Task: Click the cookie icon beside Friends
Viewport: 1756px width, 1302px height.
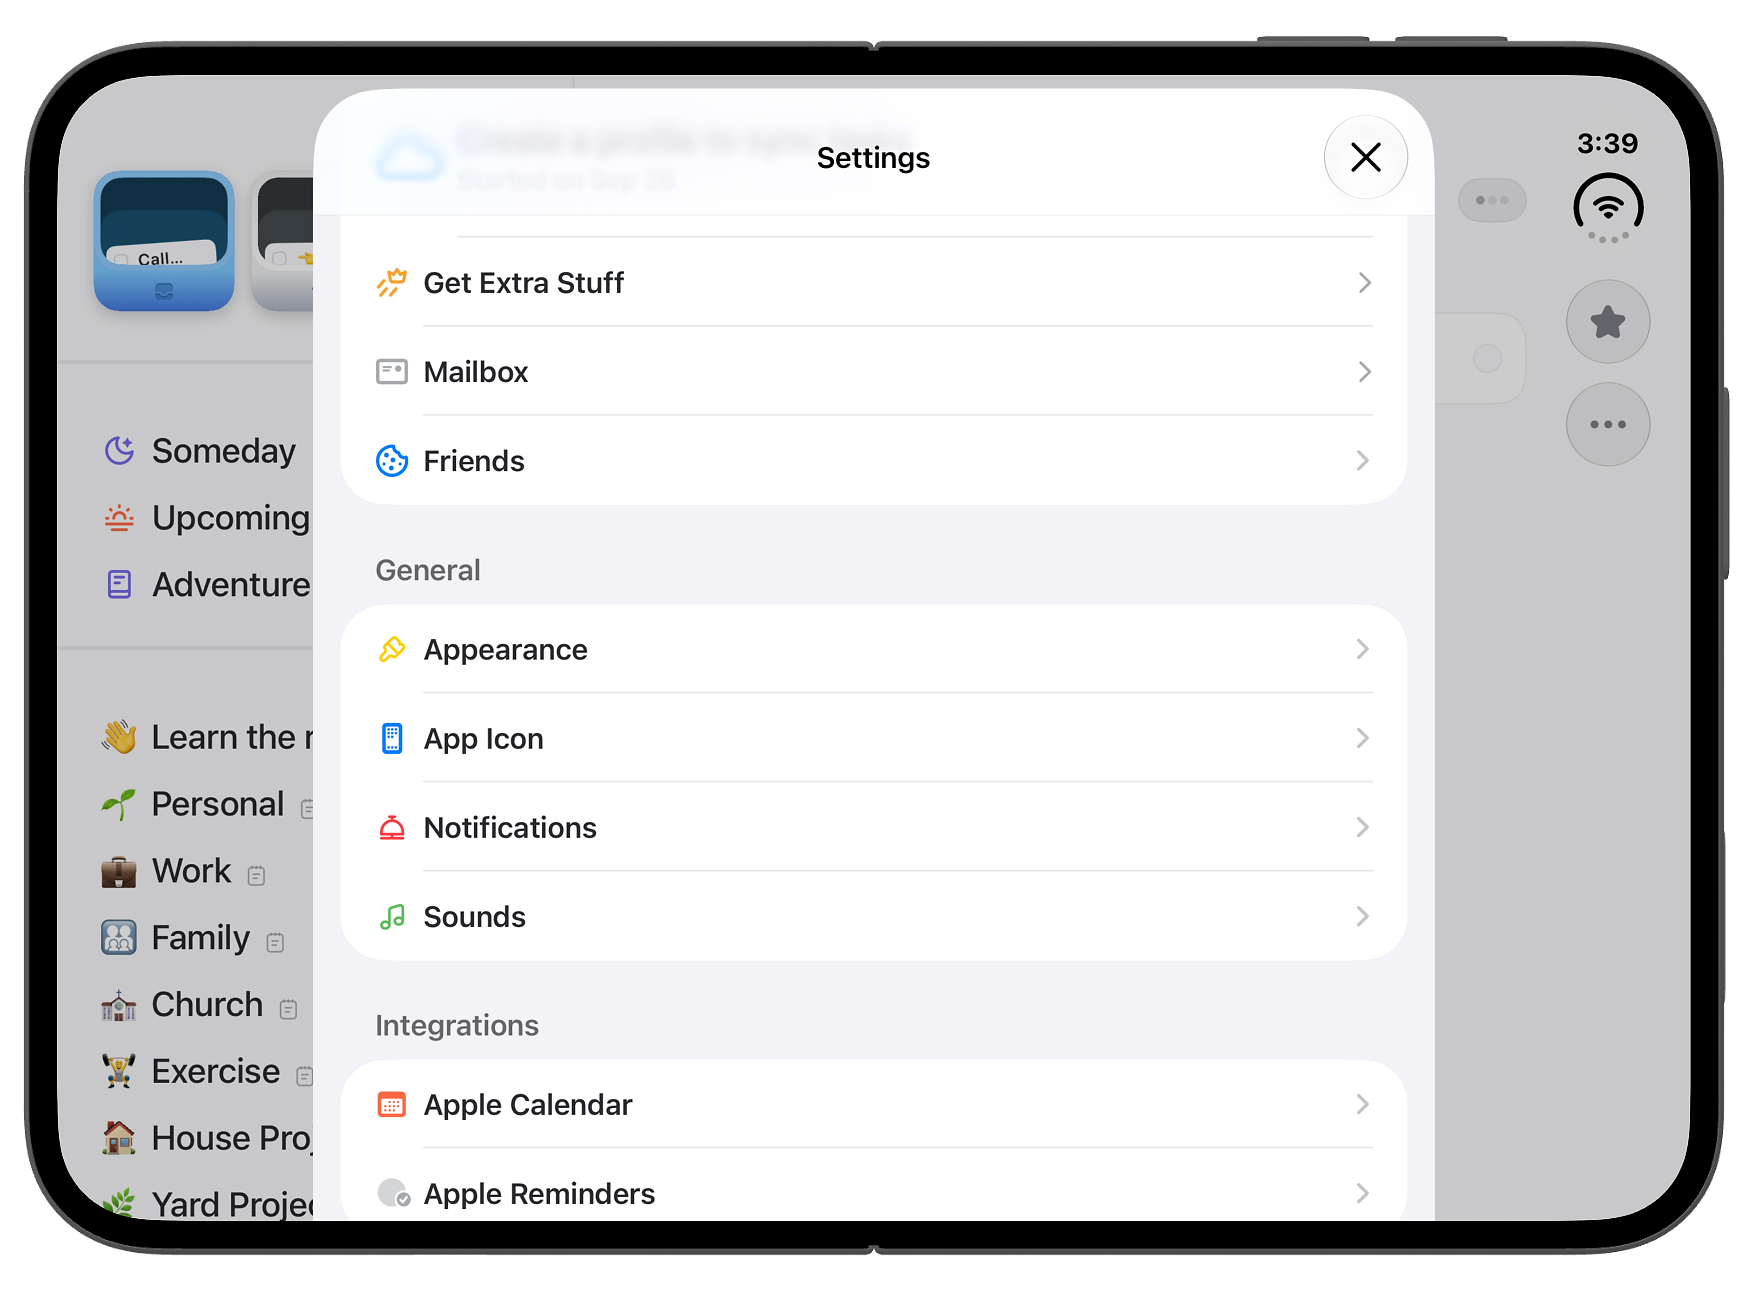Action: point(392,461)
